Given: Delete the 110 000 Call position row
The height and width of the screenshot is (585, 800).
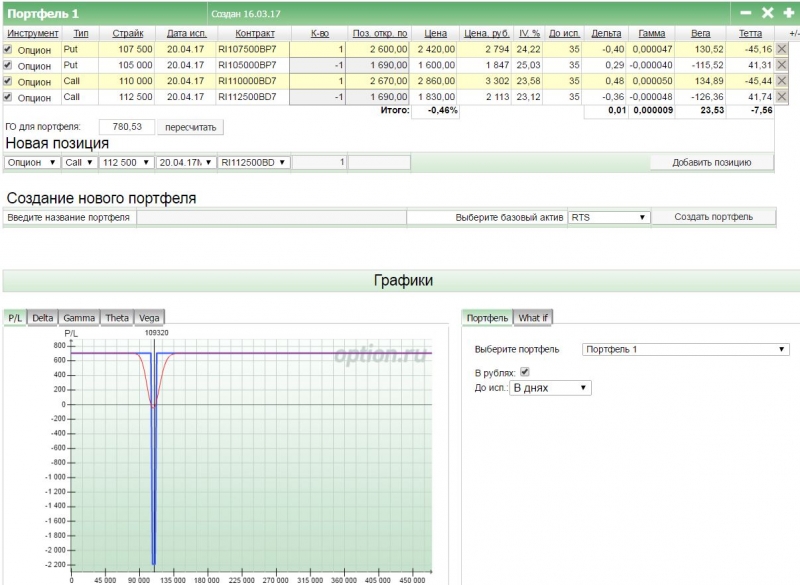Looking at the screenshot, I should tap(782, 81).
